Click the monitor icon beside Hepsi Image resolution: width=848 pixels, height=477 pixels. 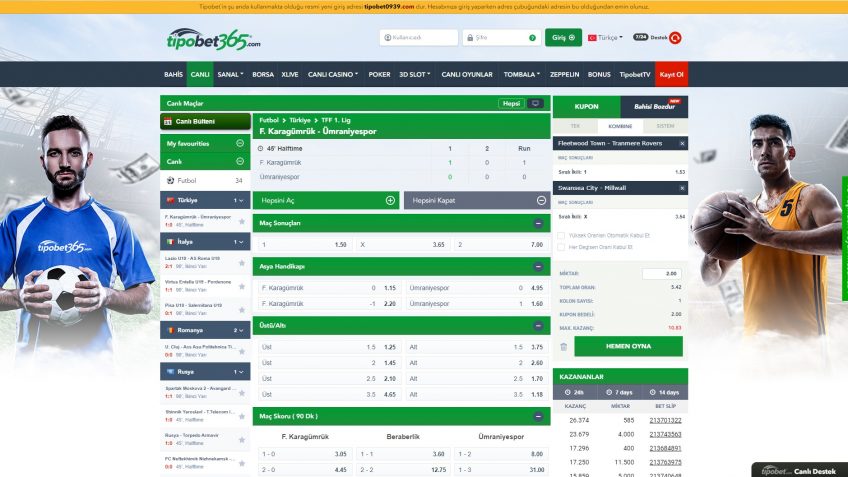click(536, 103)
